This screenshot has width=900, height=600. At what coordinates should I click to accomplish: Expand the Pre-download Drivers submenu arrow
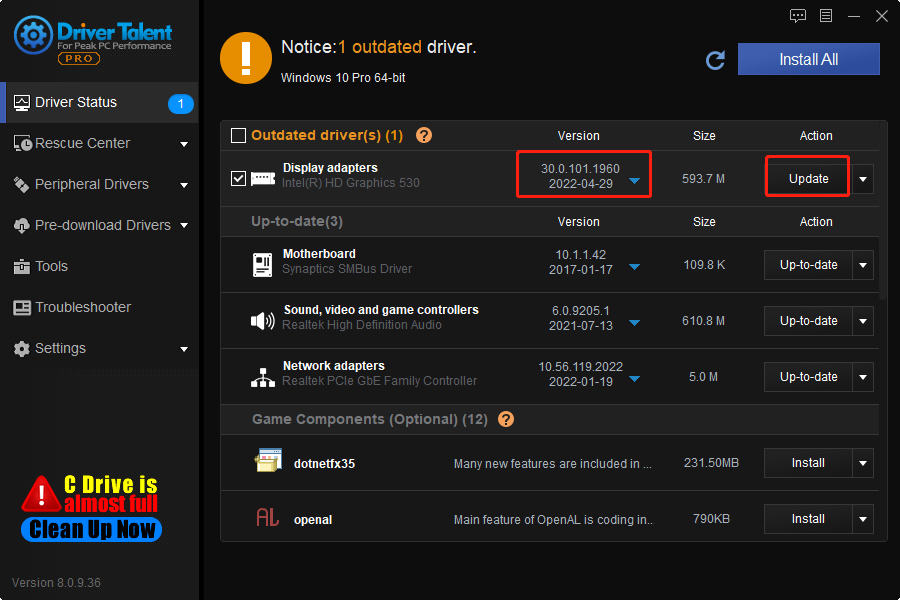click(x=184, y=226)
